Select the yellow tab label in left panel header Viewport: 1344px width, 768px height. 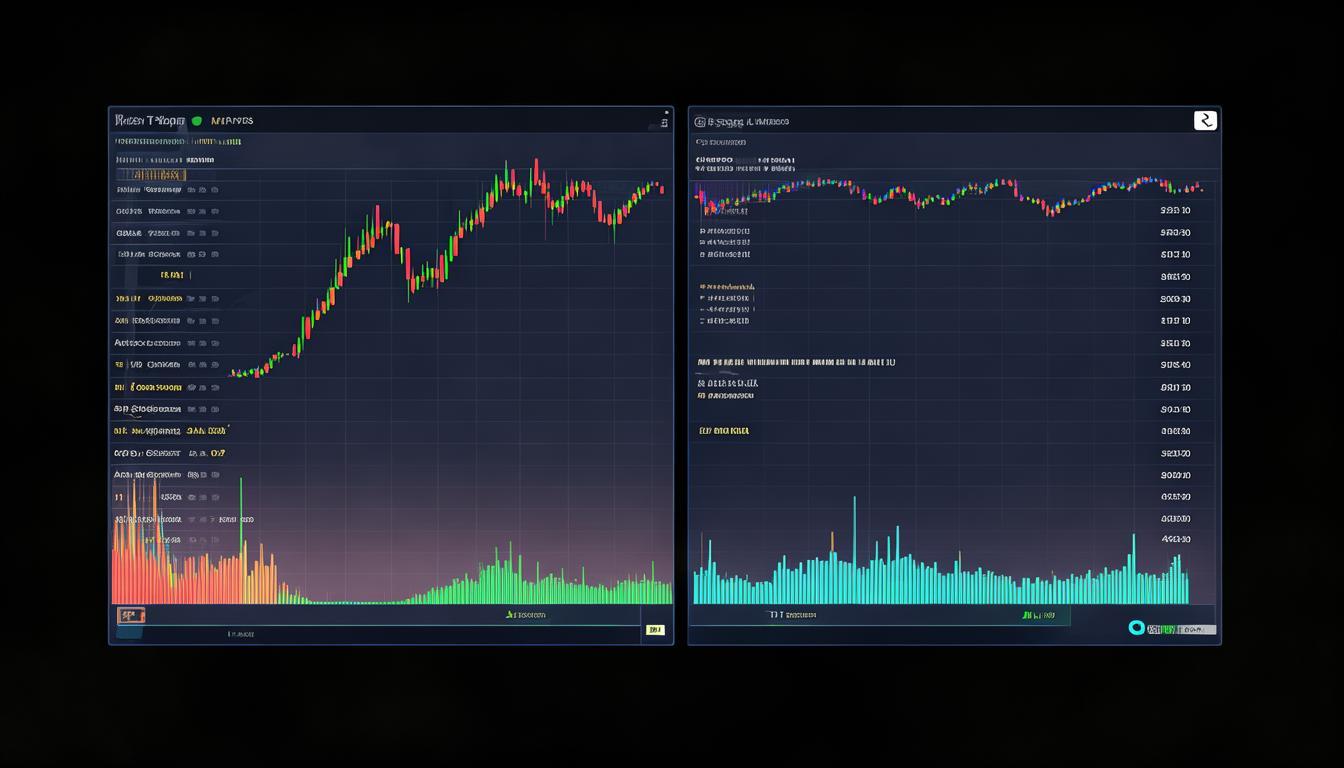tap(231, 121)
